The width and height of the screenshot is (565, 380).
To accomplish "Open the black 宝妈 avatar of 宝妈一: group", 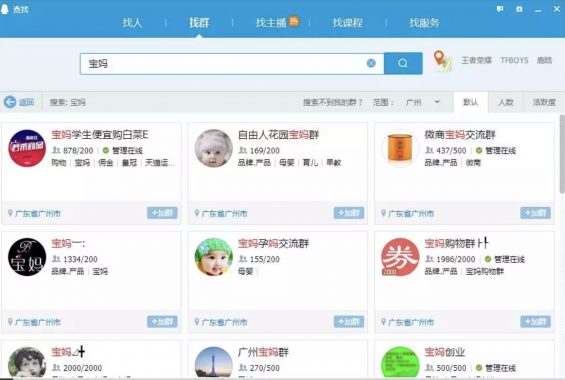I will 27,257.
